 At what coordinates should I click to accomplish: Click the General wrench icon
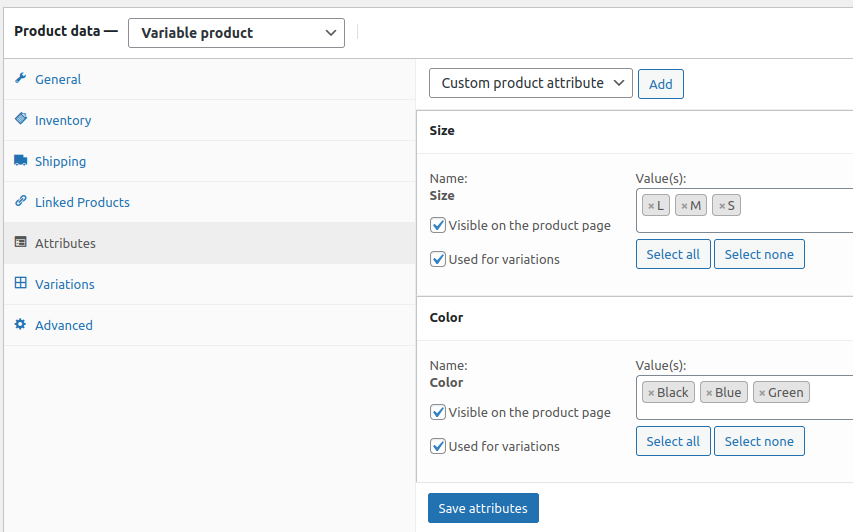point(21,78)
